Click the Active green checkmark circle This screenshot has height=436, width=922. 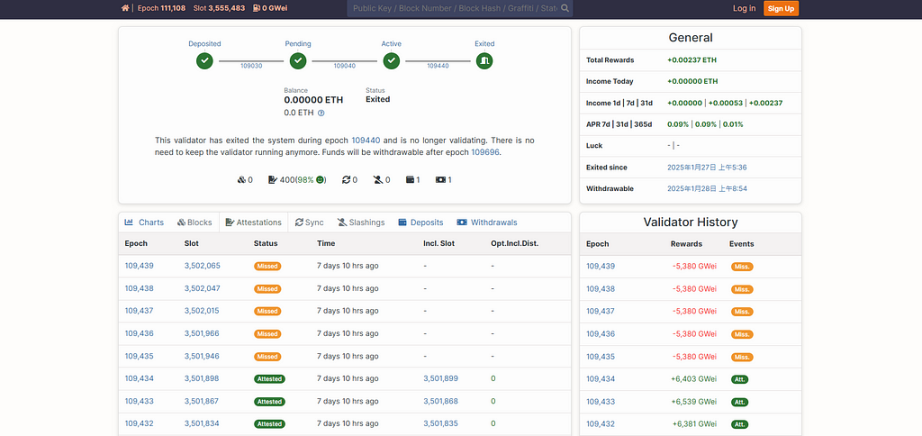(392, 61)
